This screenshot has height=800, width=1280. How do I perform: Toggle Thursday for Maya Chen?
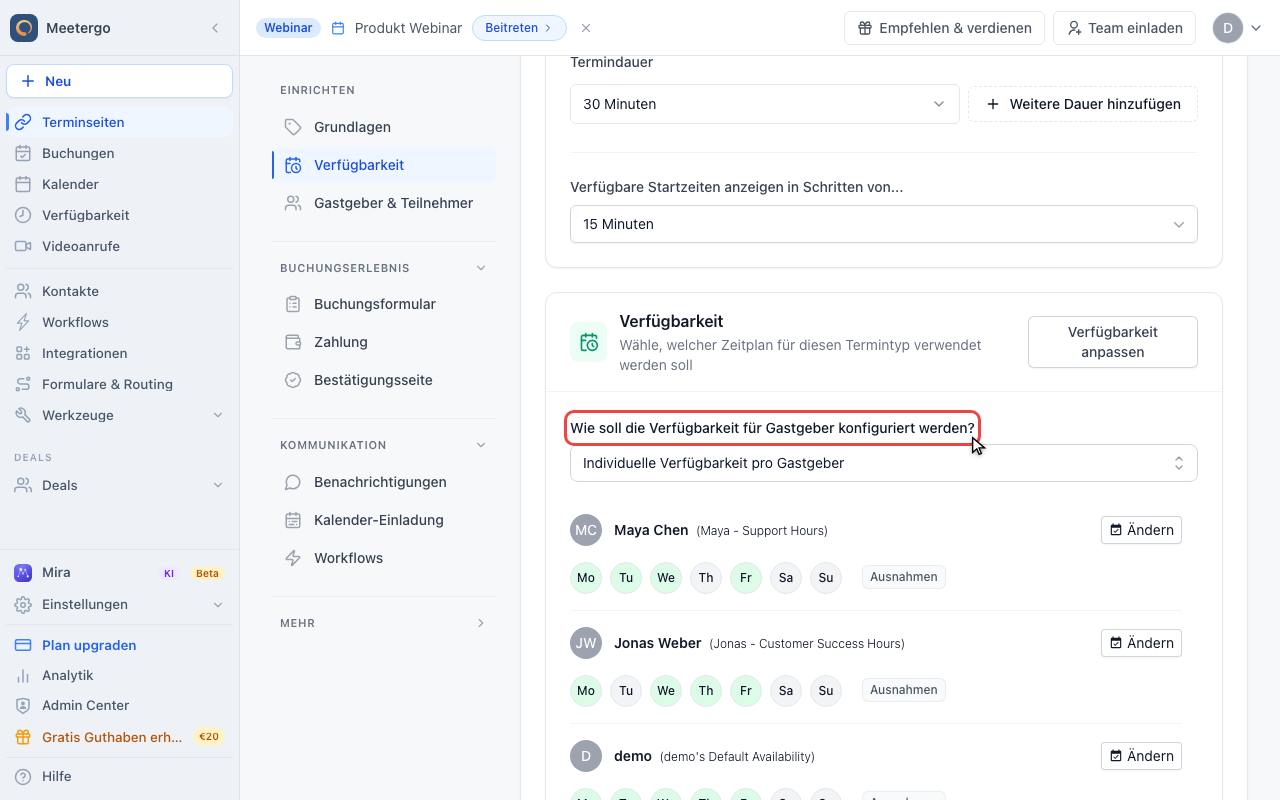click(706, 577)
